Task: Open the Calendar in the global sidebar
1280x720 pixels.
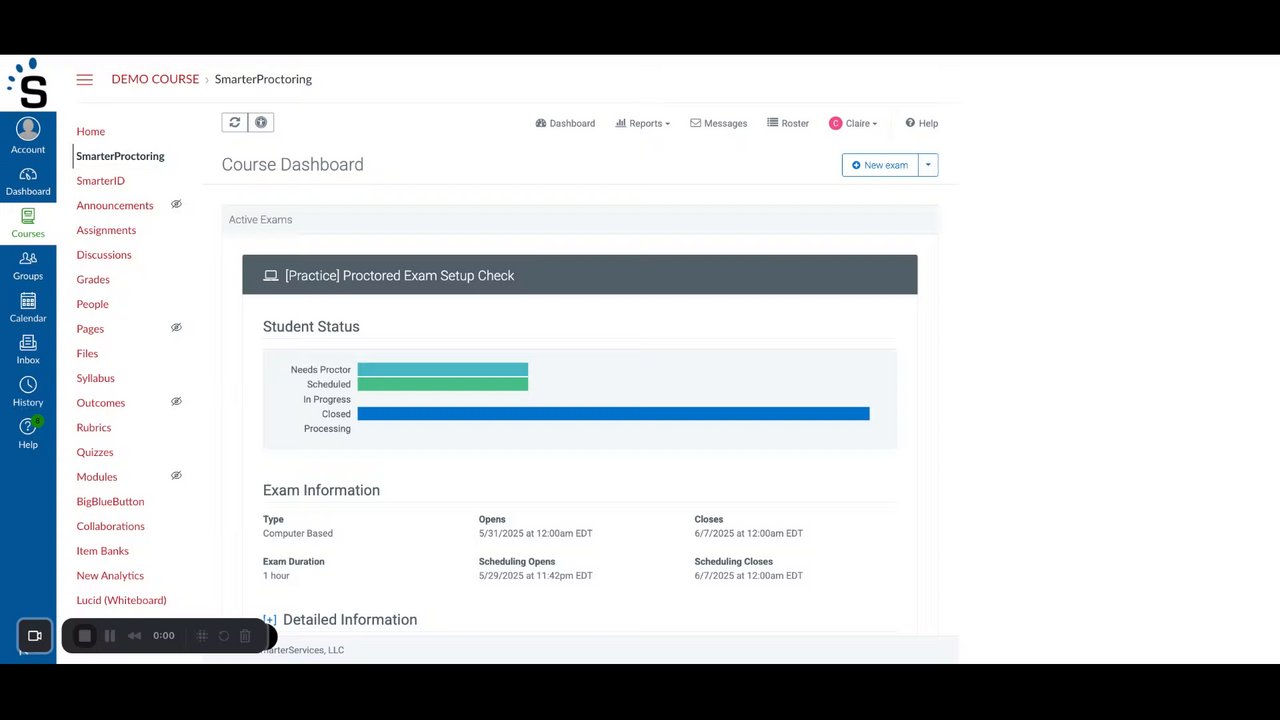Action: click(x=28, y=308)
